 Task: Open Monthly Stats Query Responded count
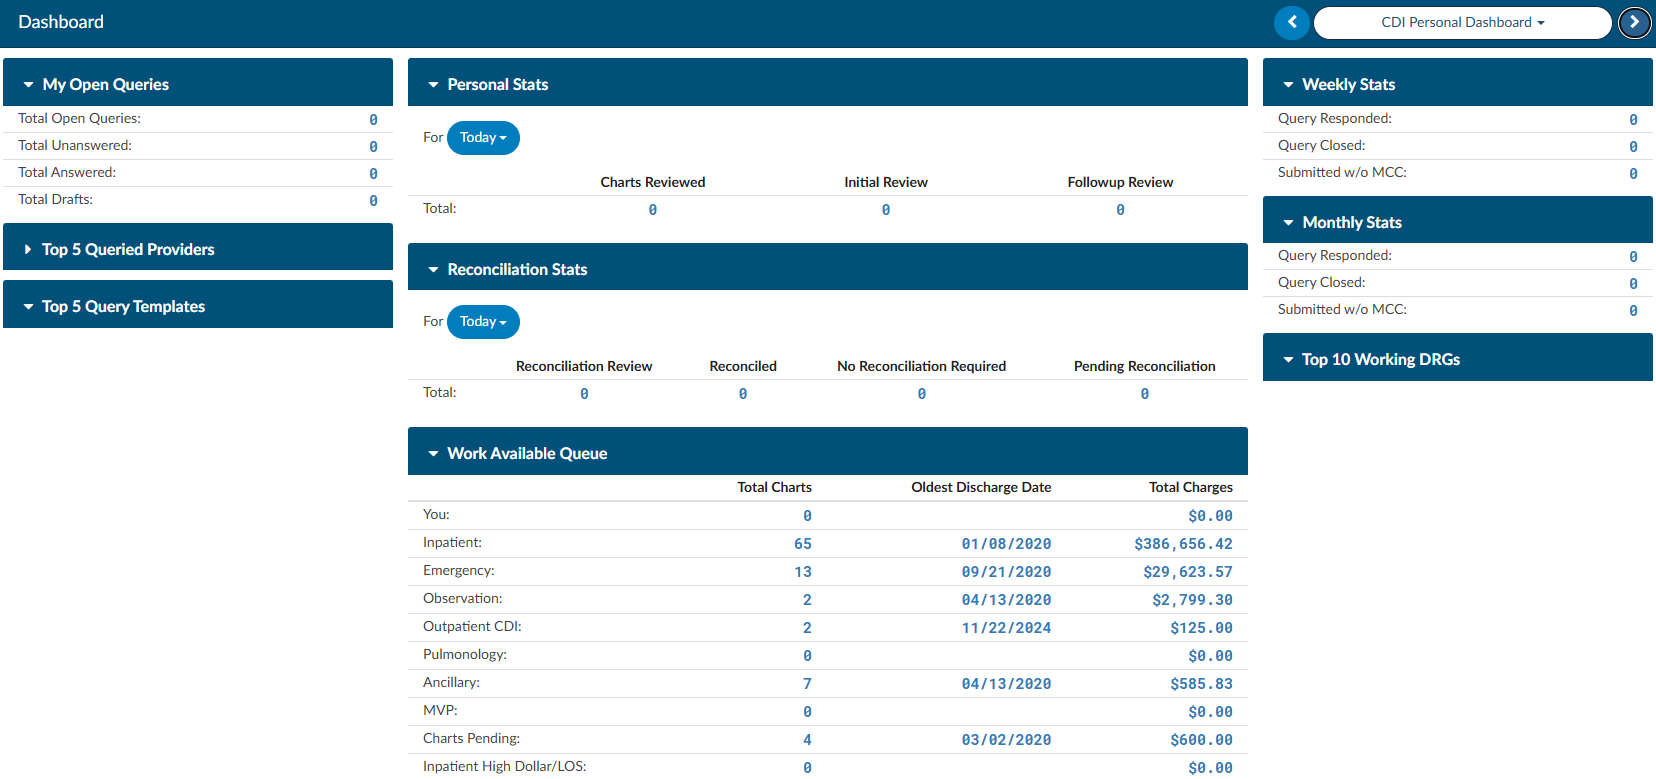pyautogui.click(x=1633, y=256)
